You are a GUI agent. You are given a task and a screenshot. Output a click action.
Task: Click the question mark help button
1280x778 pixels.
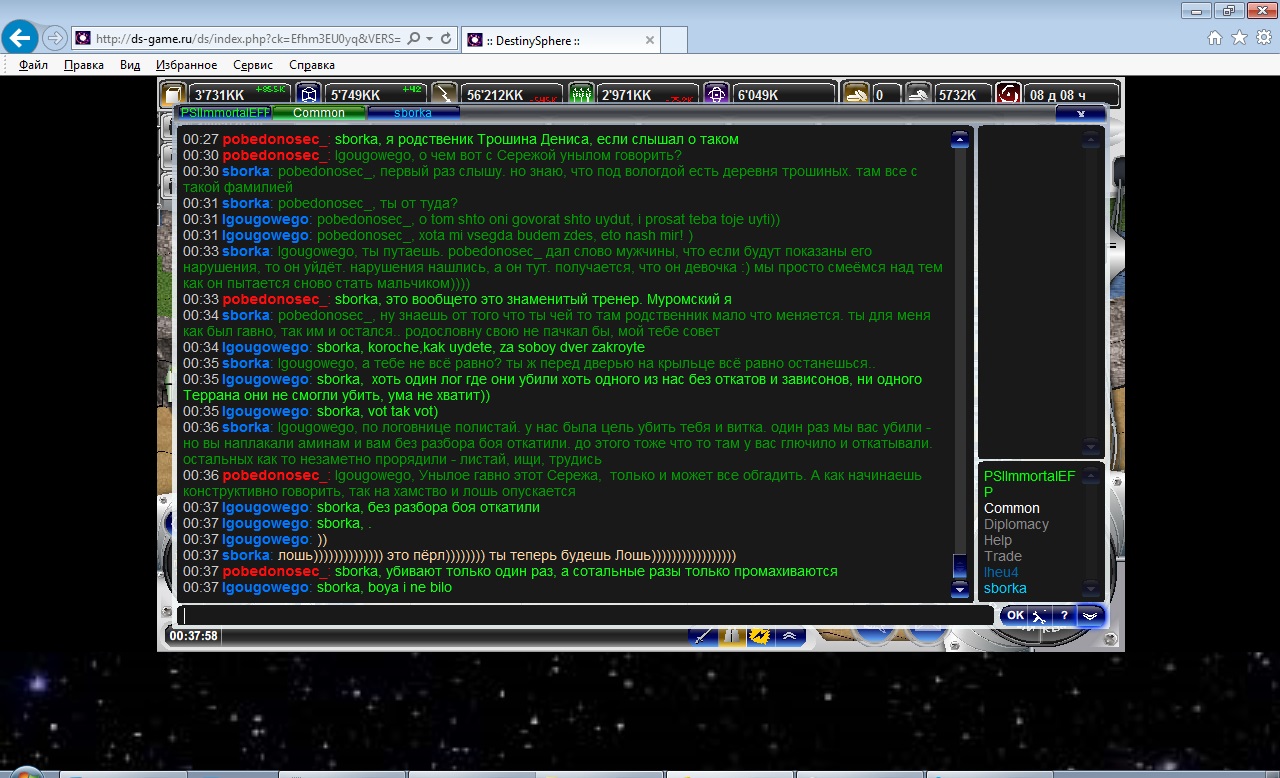pos(1064,615)
